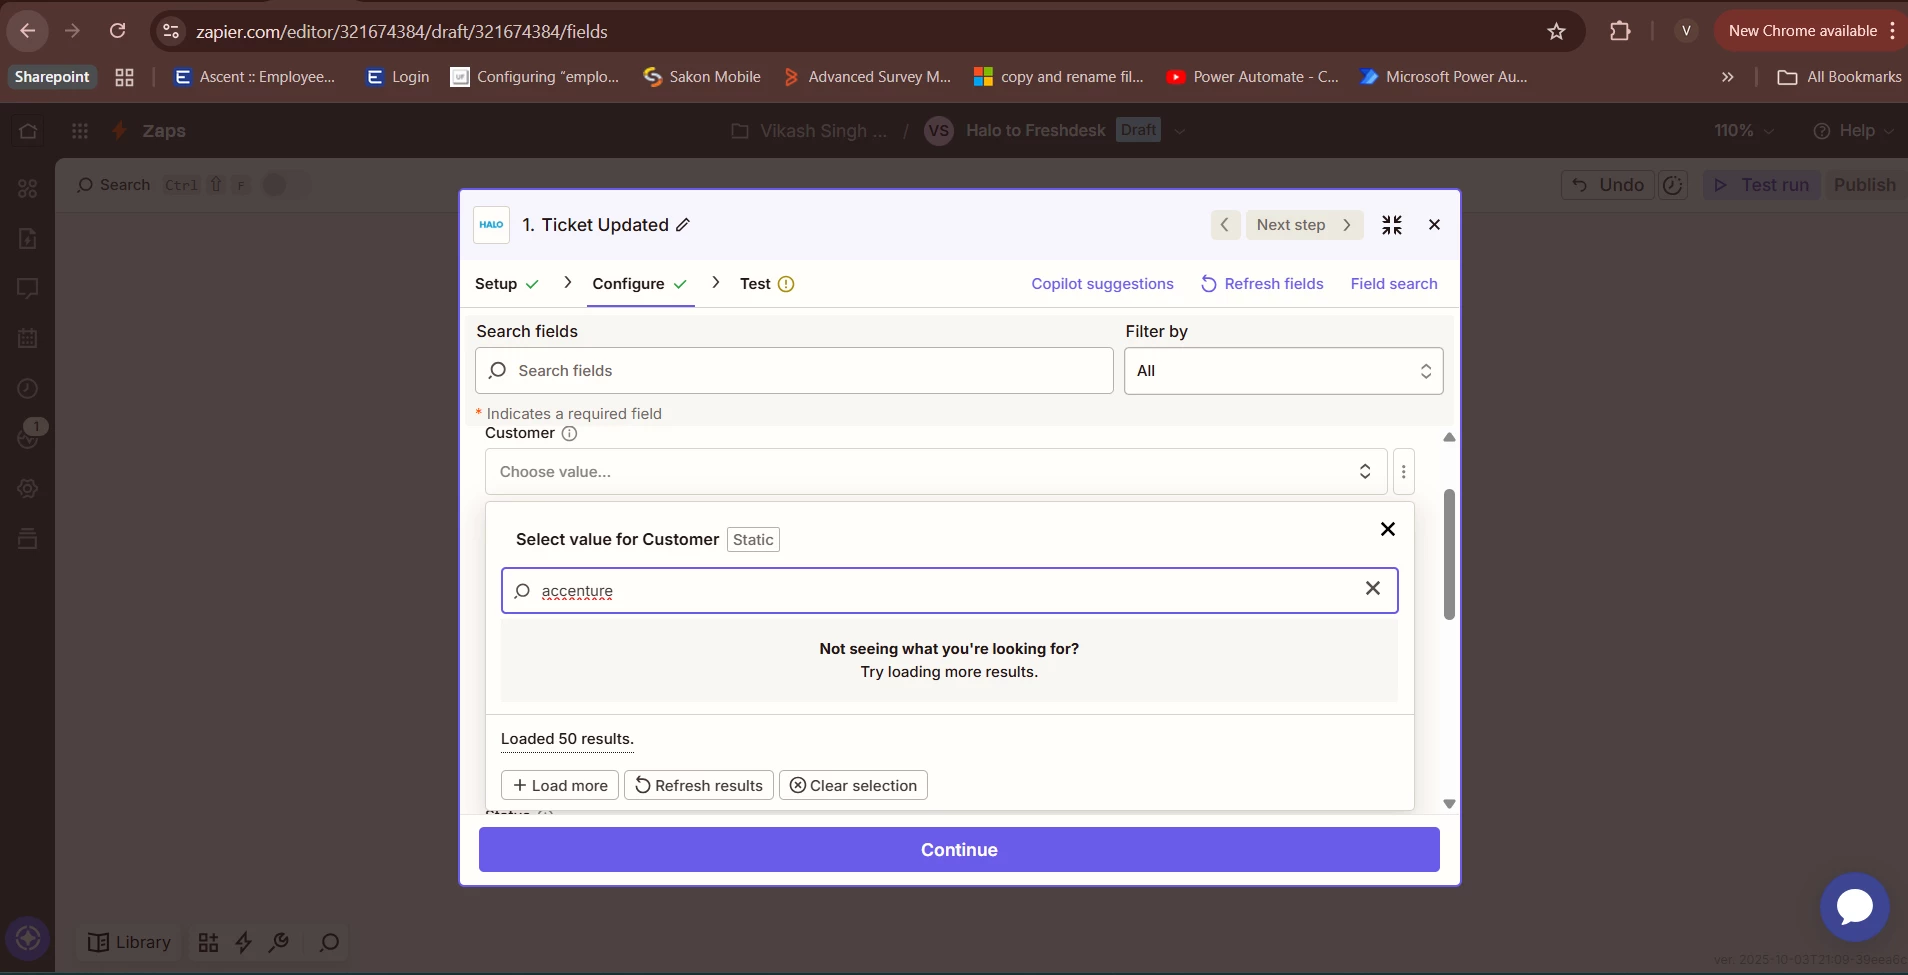Open Field search link

[1394, 284]
